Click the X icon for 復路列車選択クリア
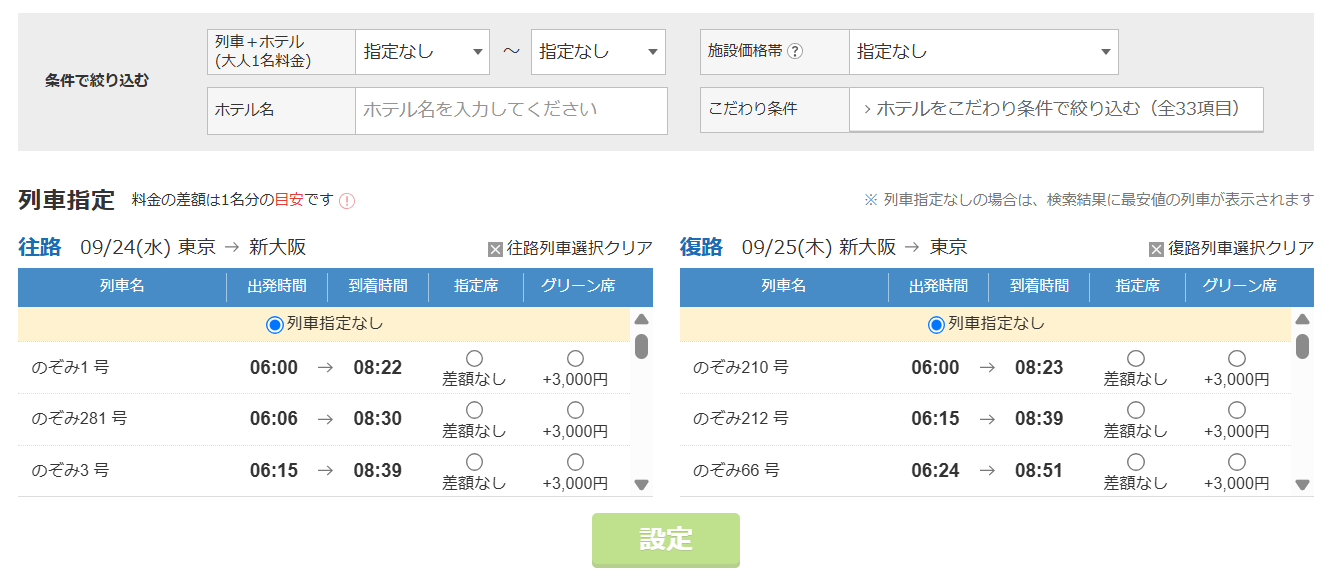The image size is (1336, 579). click(1156, 249)
